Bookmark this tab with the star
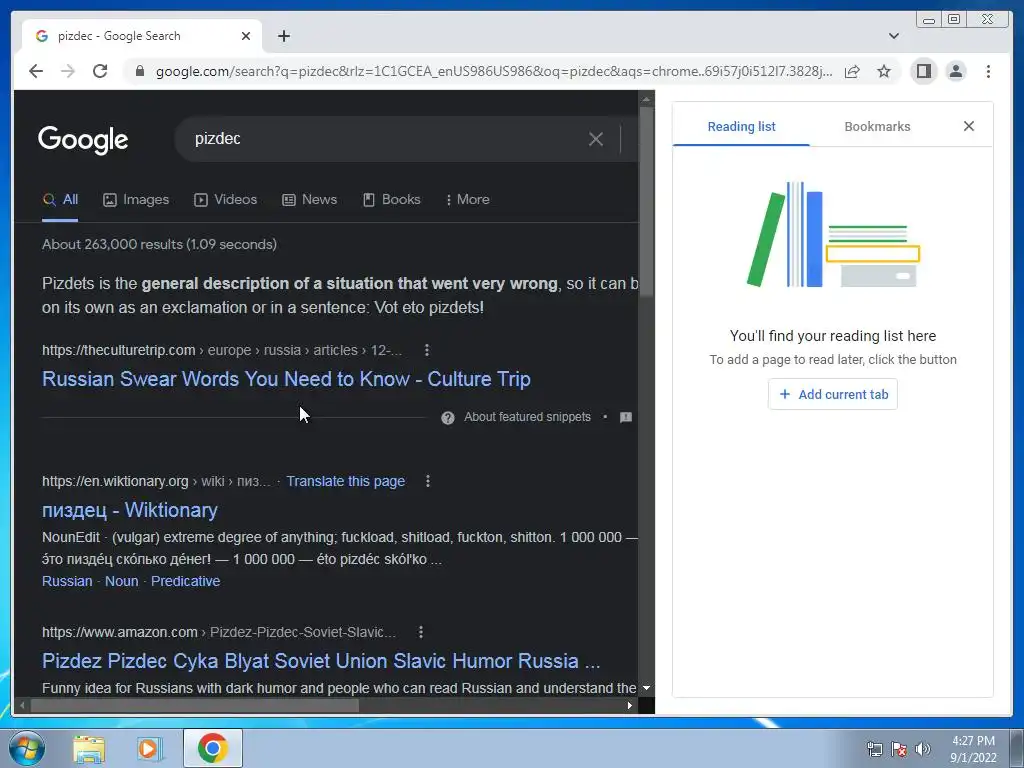Viewport: 1024px width, 768px height. coord(884,71)
